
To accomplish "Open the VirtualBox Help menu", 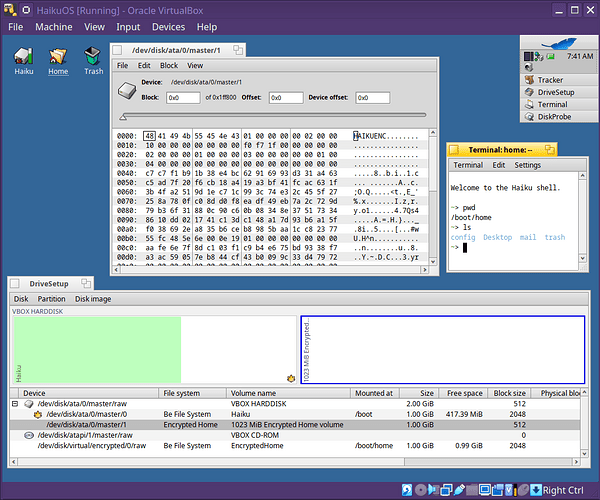I will click(207, 27).
